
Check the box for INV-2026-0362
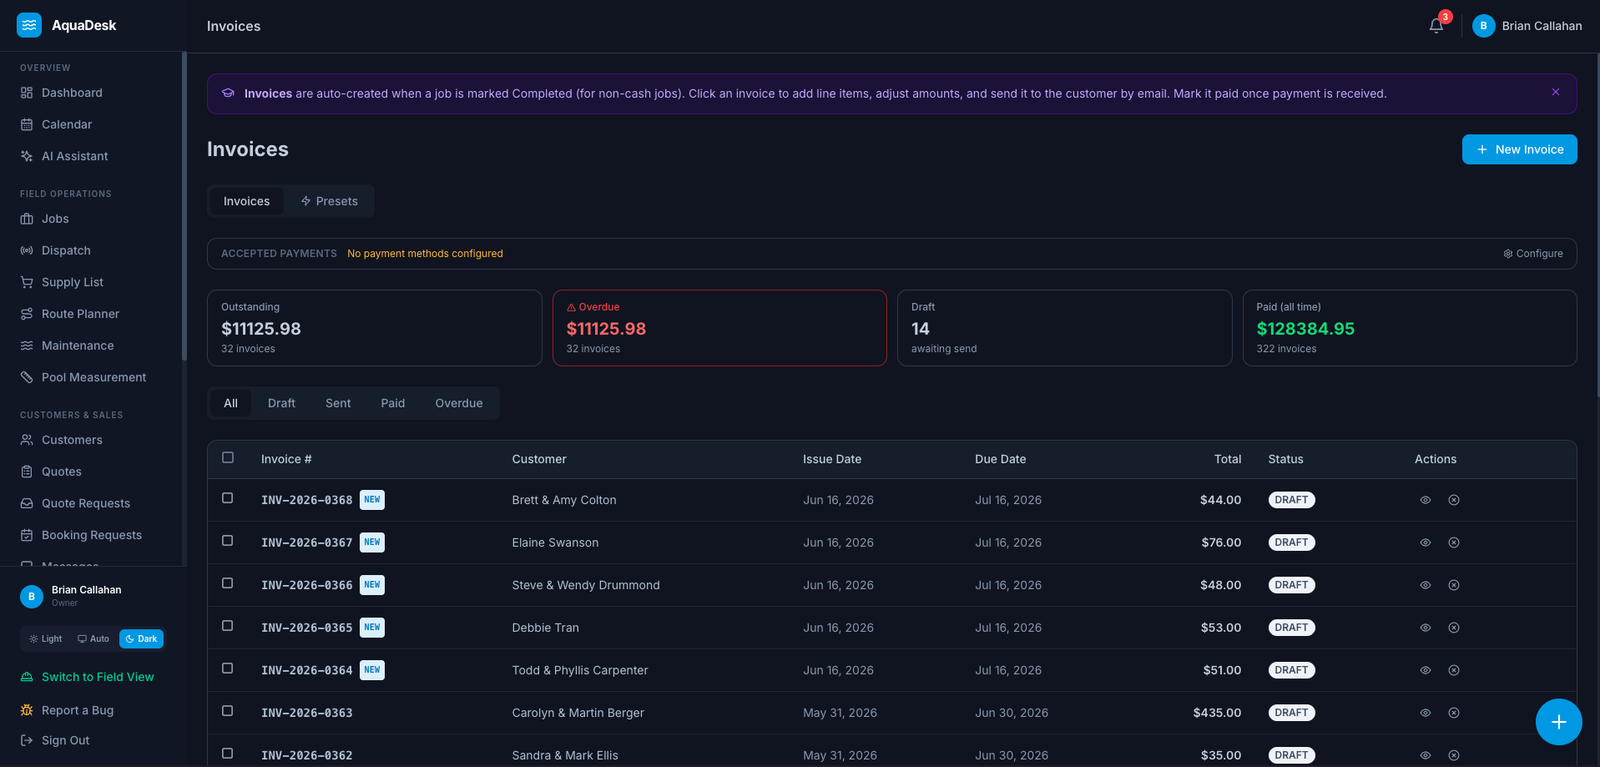[x=228, y=754]
